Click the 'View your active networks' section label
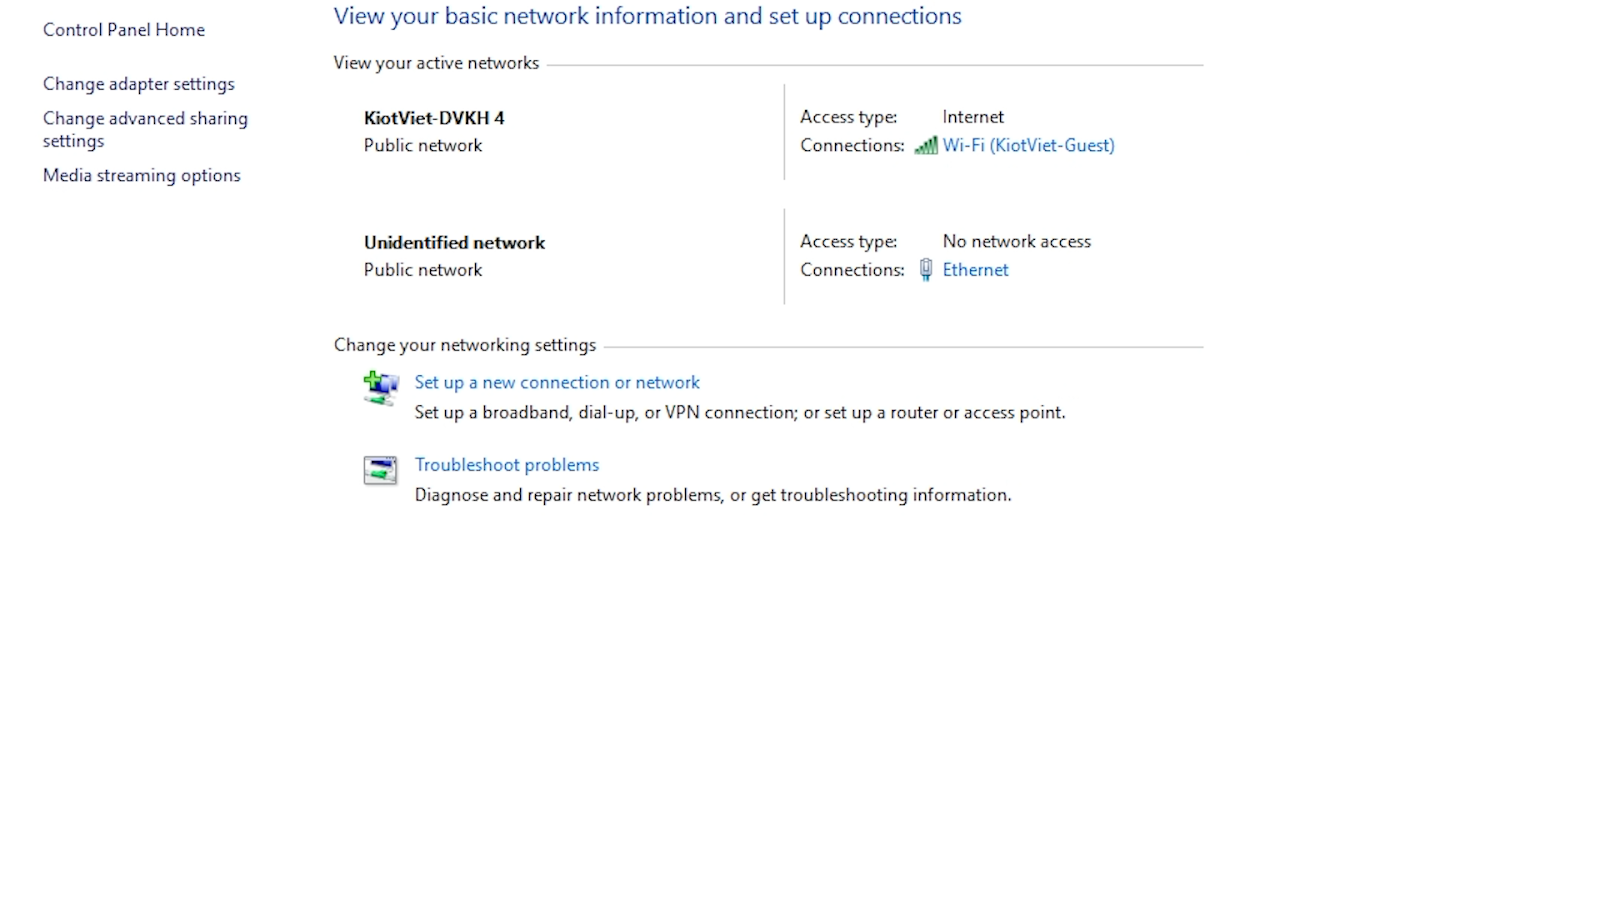 coord(436,63)
